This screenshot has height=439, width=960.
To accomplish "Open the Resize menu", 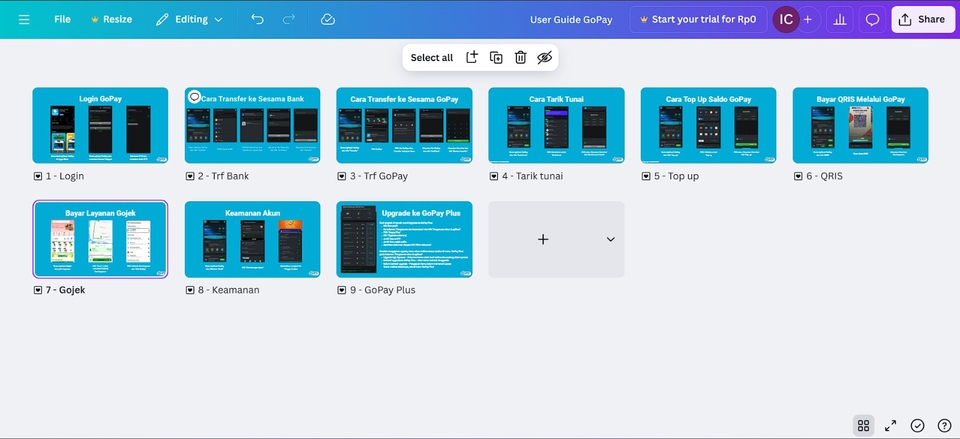I will point(111,19).
